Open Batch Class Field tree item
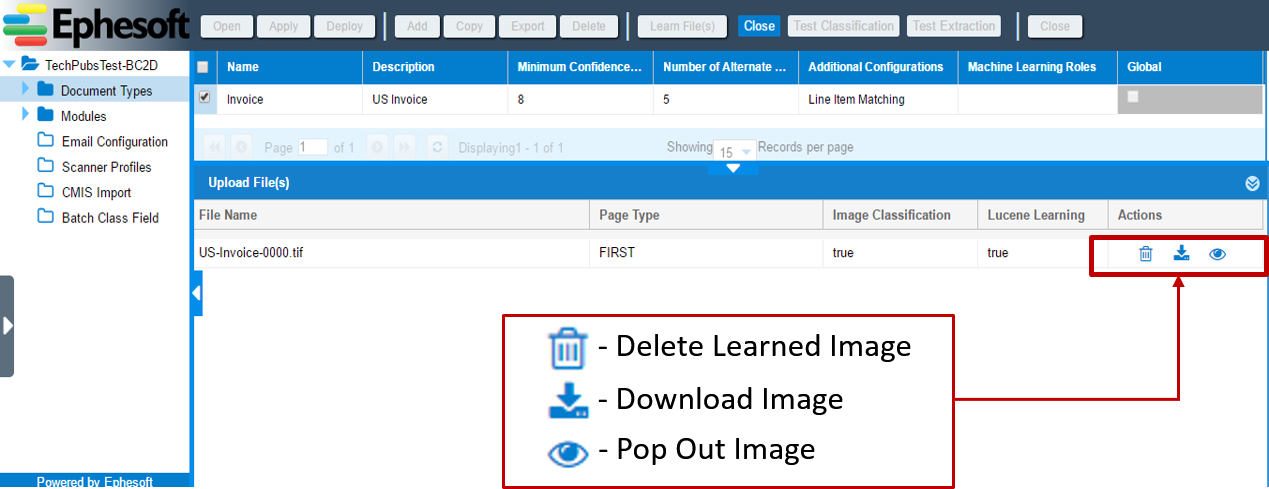The width and height of the screenshot is (1269, 489). [x=110, y=217]
